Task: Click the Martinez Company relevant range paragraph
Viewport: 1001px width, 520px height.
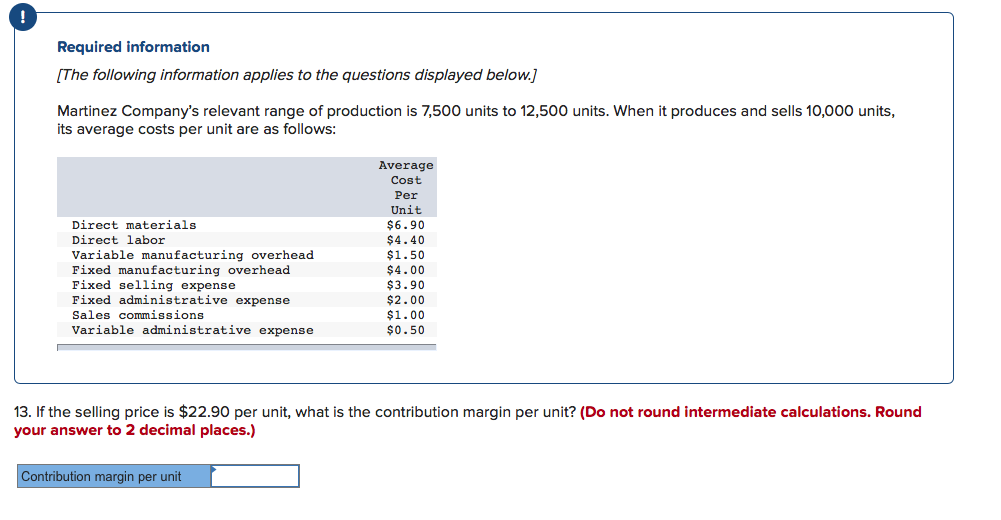Action: pyautogui.click(x=476, y=120)
